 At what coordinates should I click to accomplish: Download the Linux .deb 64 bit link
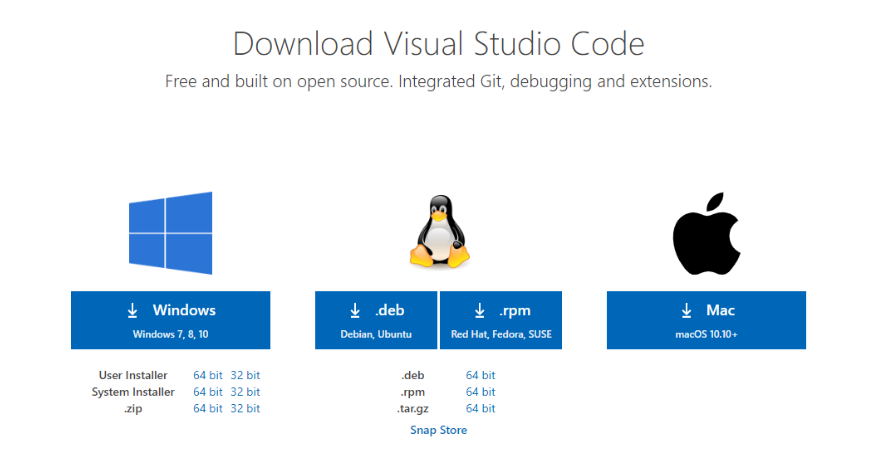click(481, 375)
